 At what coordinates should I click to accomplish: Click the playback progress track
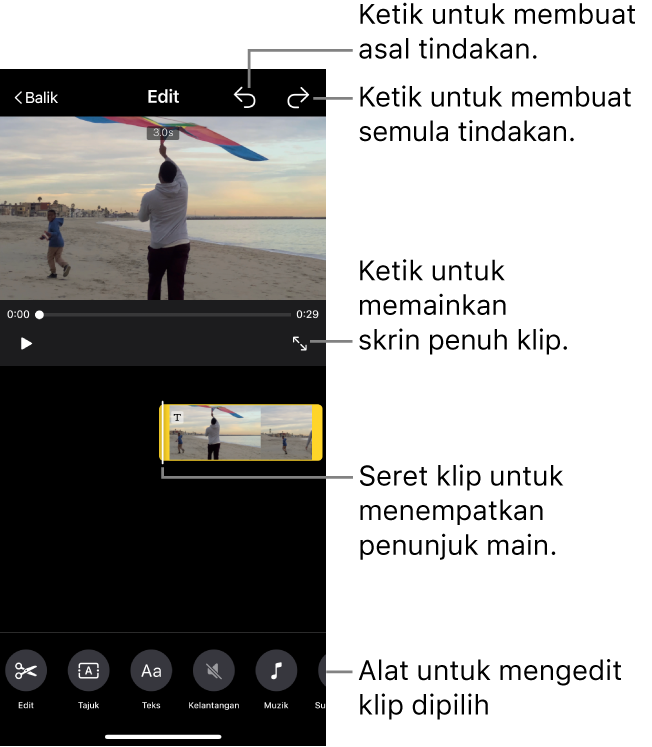[165, 314]
